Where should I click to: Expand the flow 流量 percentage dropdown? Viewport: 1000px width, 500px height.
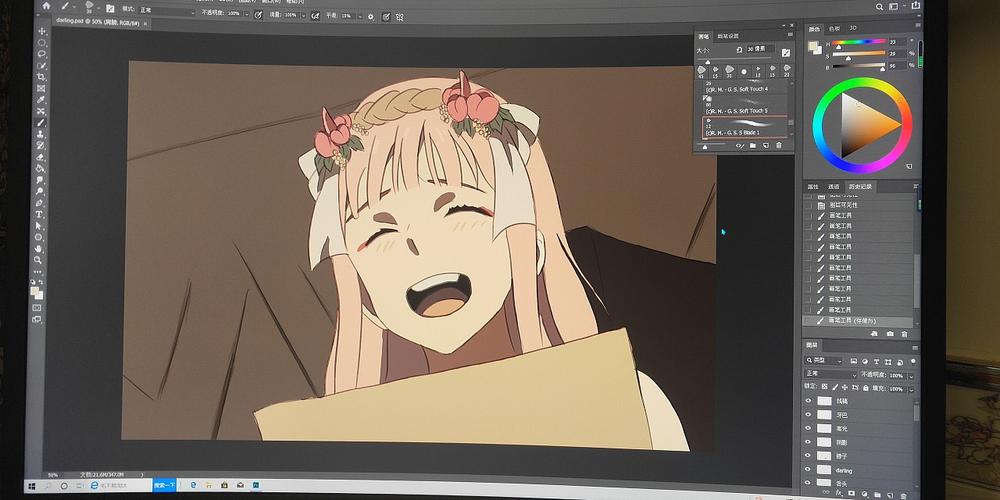304,15
